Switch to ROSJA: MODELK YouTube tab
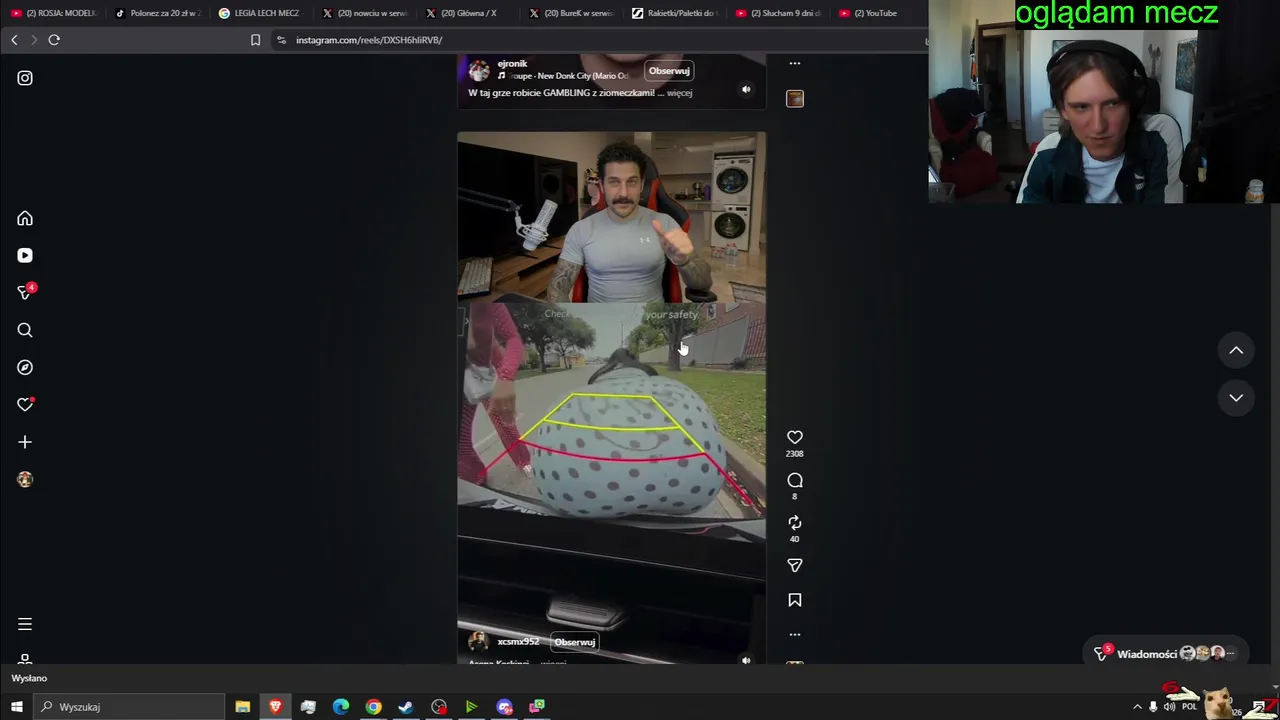Image resolution: width=1280 pixels, height=720 pixels. click(x=54, y=13)
